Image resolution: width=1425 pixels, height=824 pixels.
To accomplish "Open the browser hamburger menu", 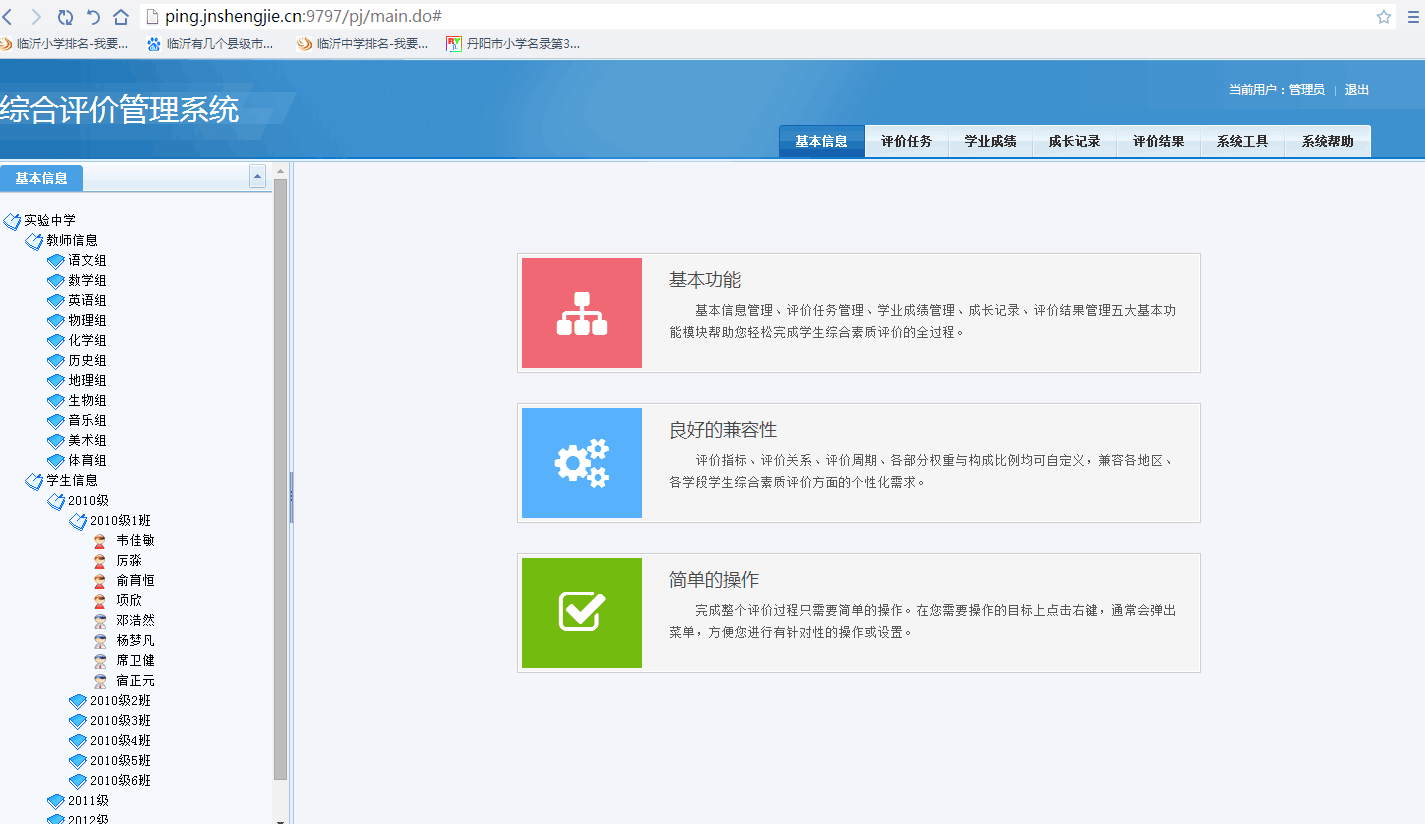I will coord(1413,16).
